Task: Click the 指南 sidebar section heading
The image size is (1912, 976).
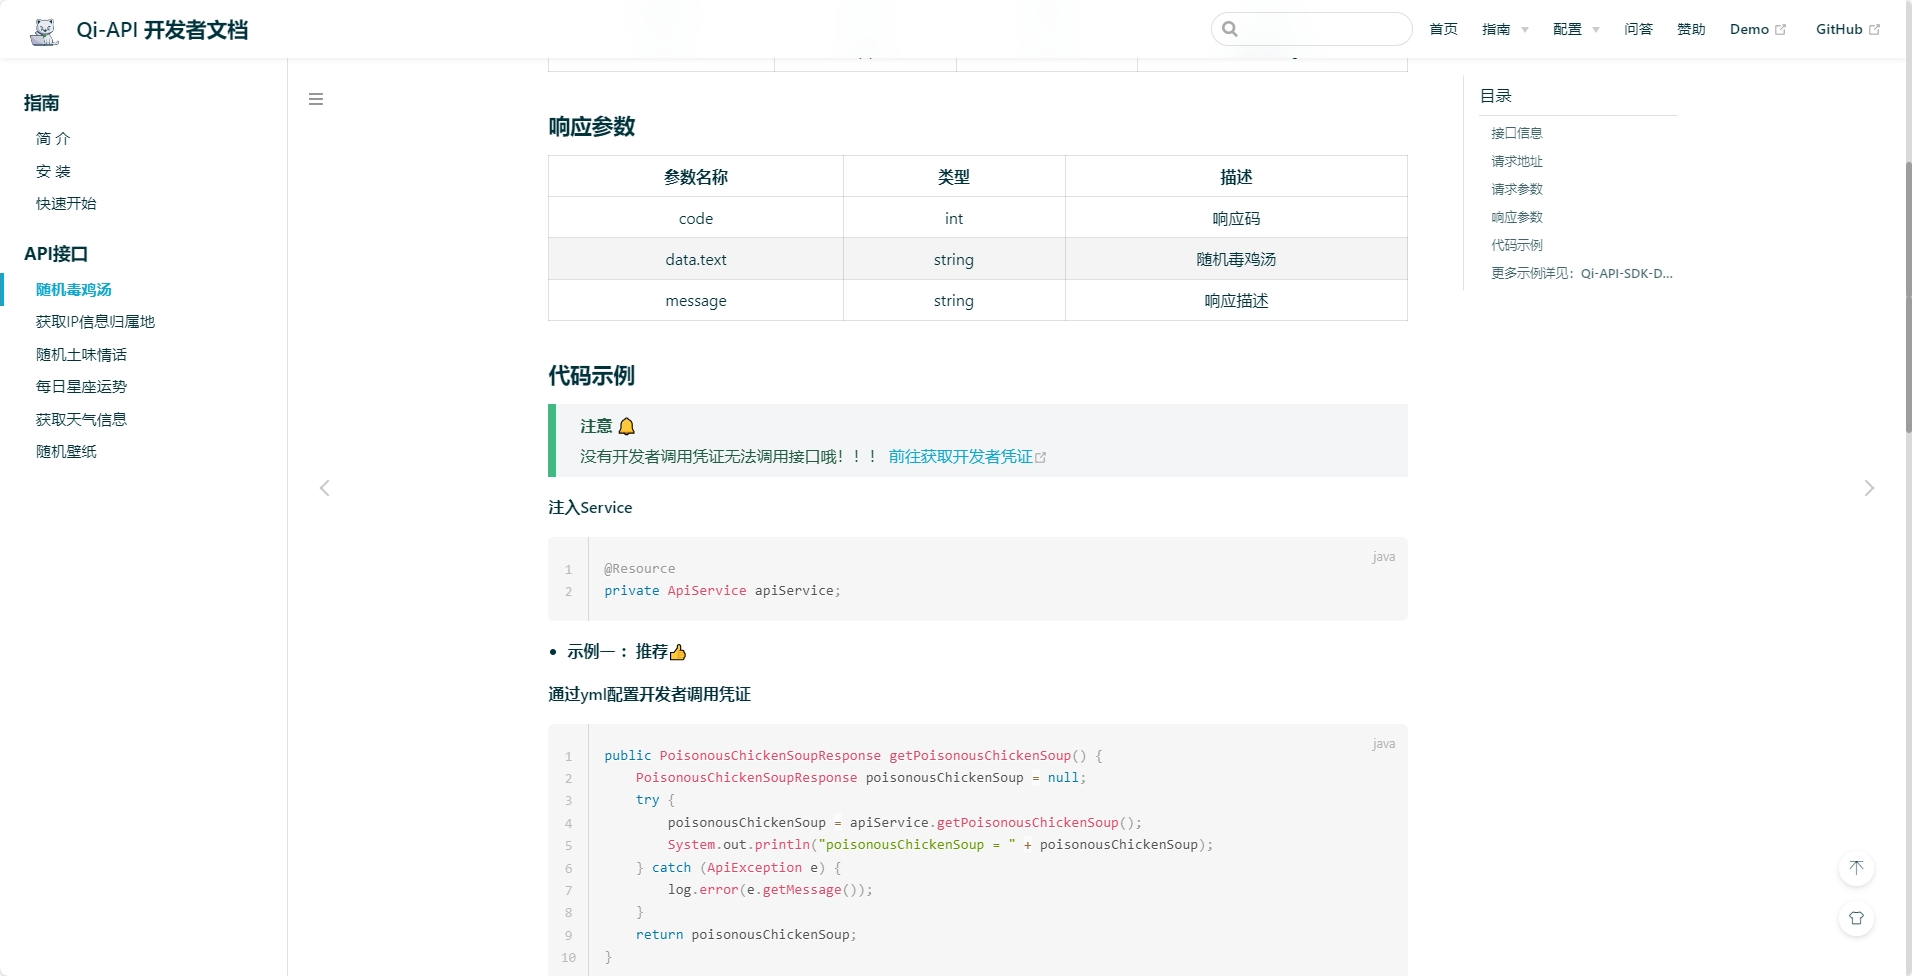Action: click(42, 102)
